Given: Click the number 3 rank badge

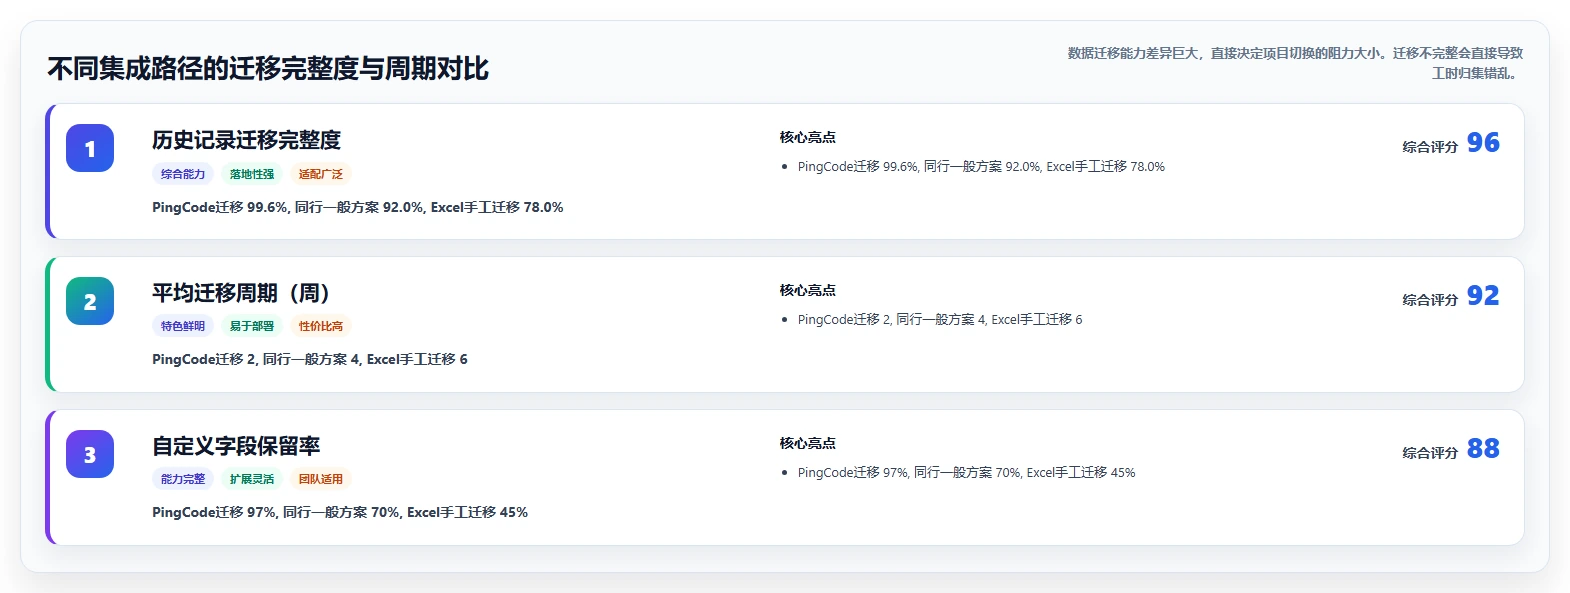Looking at the screenshot, I should click(x=90, y=454).
